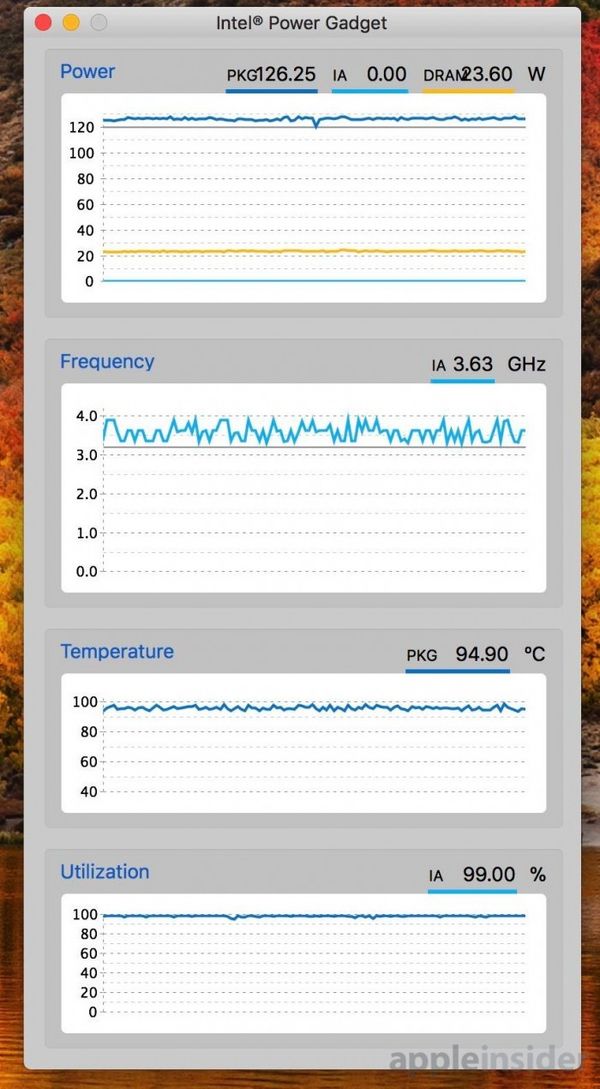Click the red close window button
Image resolution: width=600 pixels, height=1089 pixels.
tap(43, 22)
